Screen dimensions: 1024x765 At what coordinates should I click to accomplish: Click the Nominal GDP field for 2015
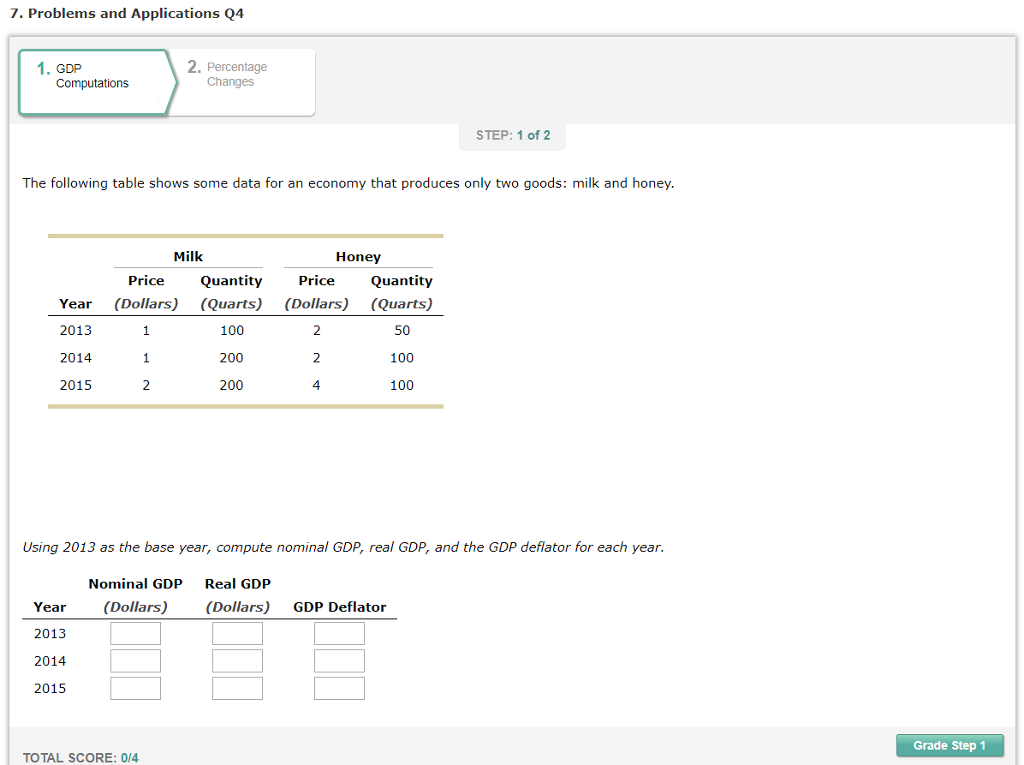pyautogui.click(x=135, y=687)
